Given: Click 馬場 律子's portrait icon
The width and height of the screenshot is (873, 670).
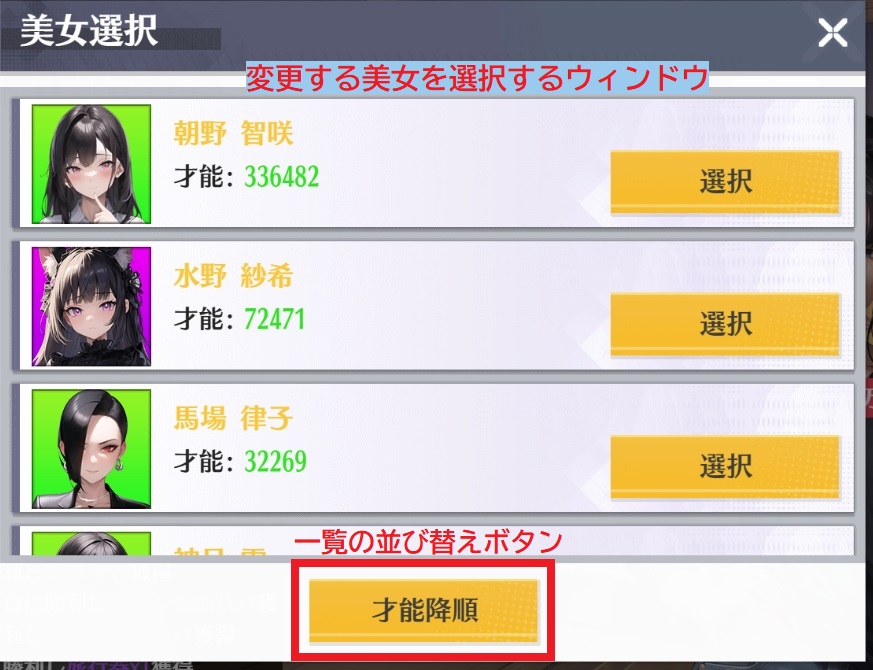Looking at the screenshot, I should coord(91,449).
